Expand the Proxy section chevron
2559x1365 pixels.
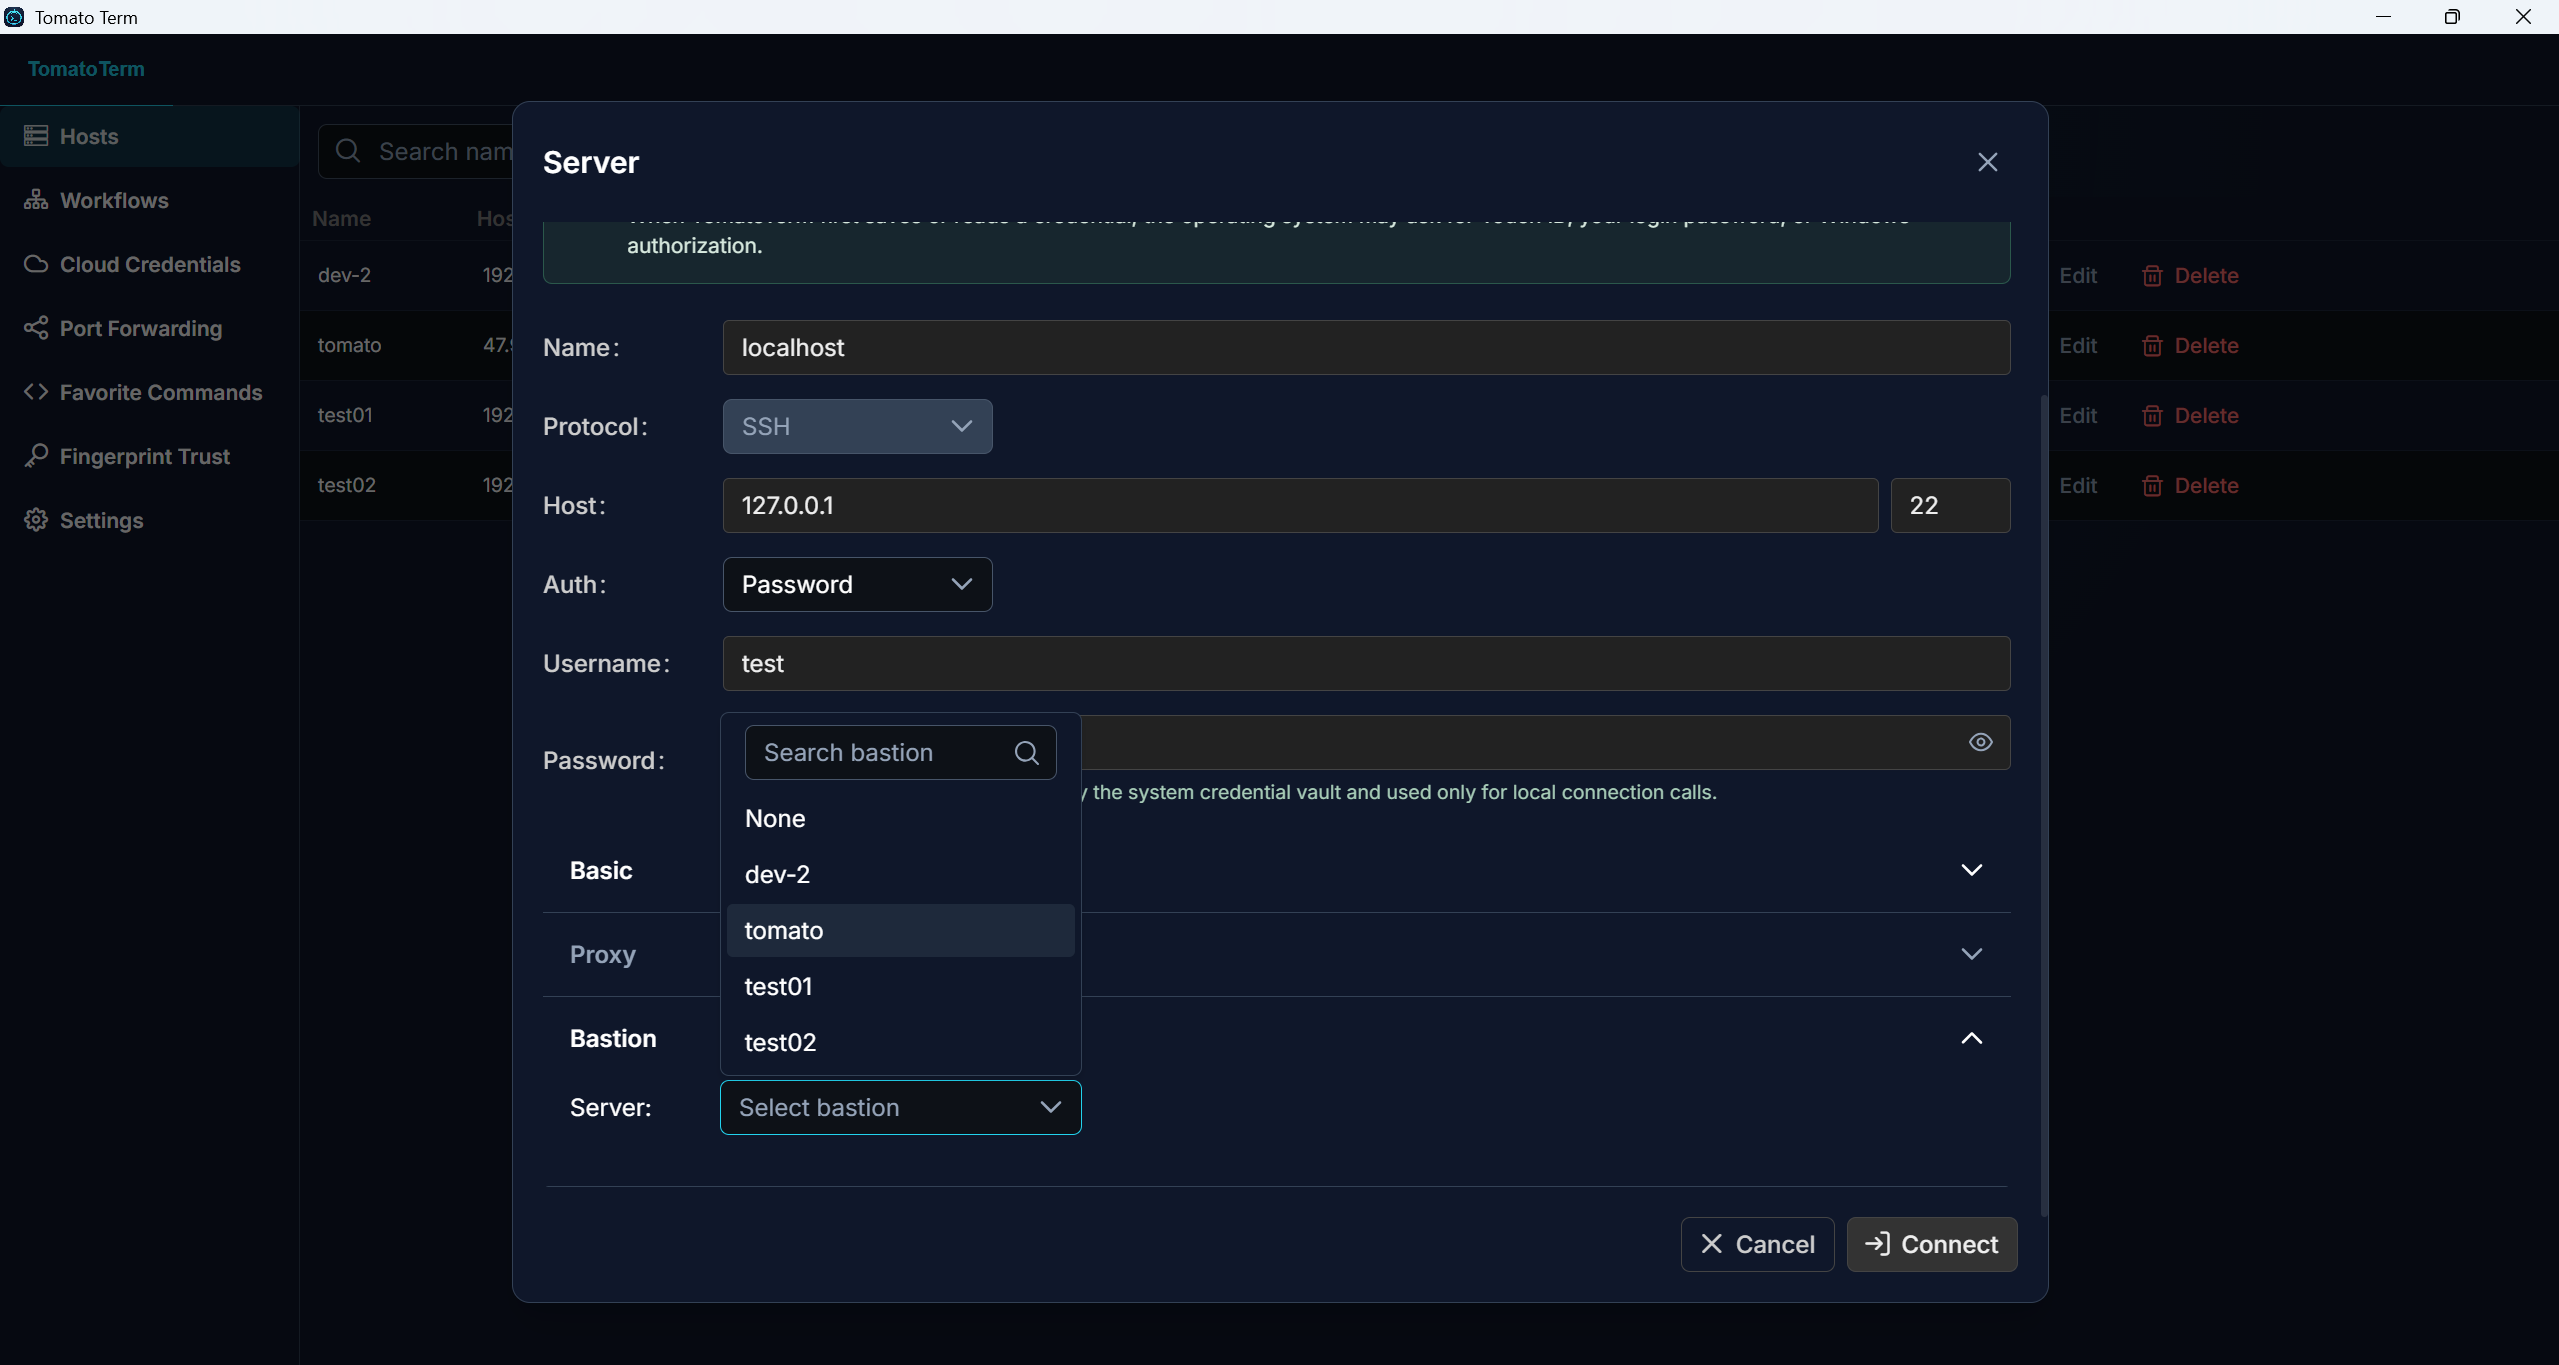click(x=1971, y=954)
